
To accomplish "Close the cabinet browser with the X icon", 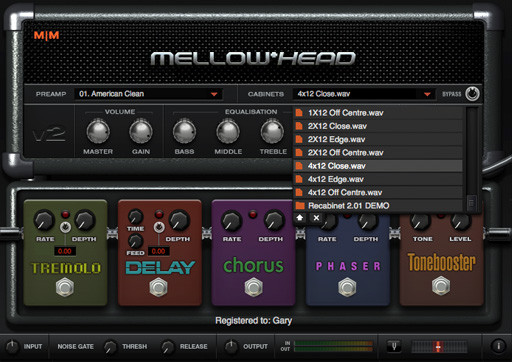I will pyautogui.click(x=316, y=218).
